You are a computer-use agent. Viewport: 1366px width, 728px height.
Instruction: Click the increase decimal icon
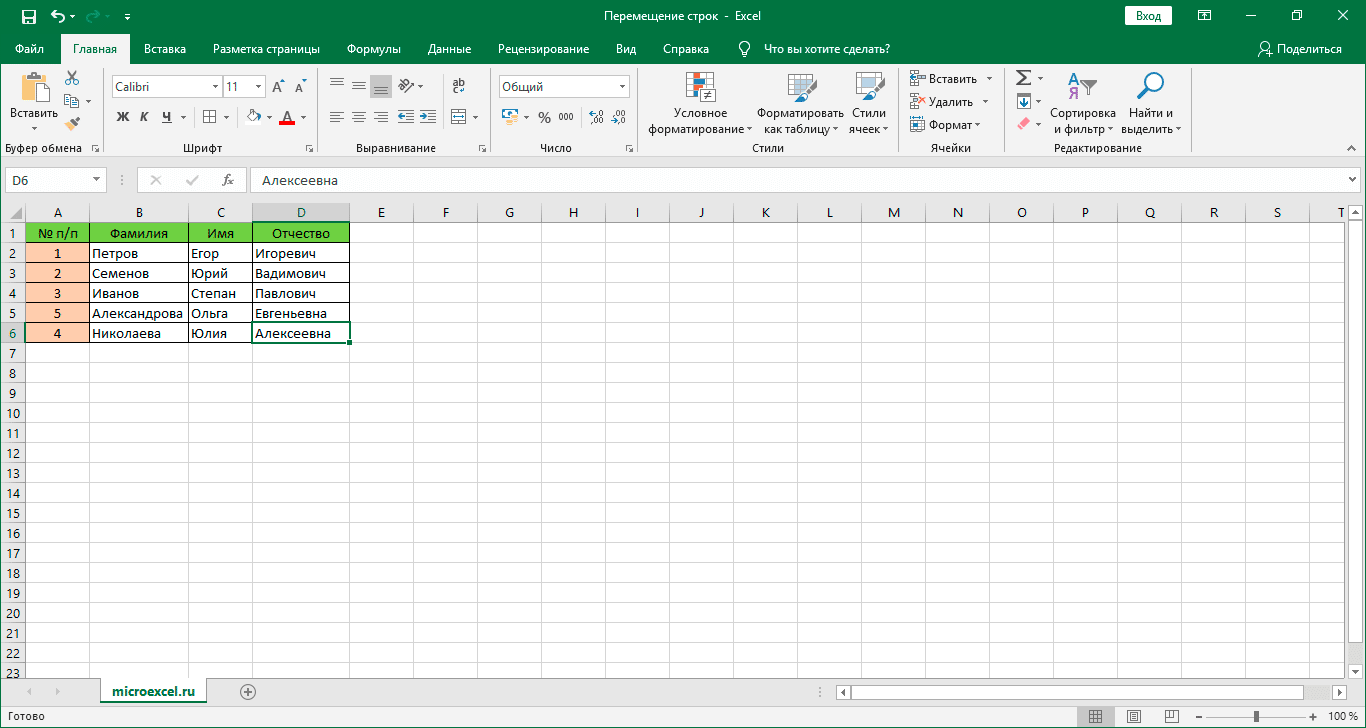[x=596, y=117]
